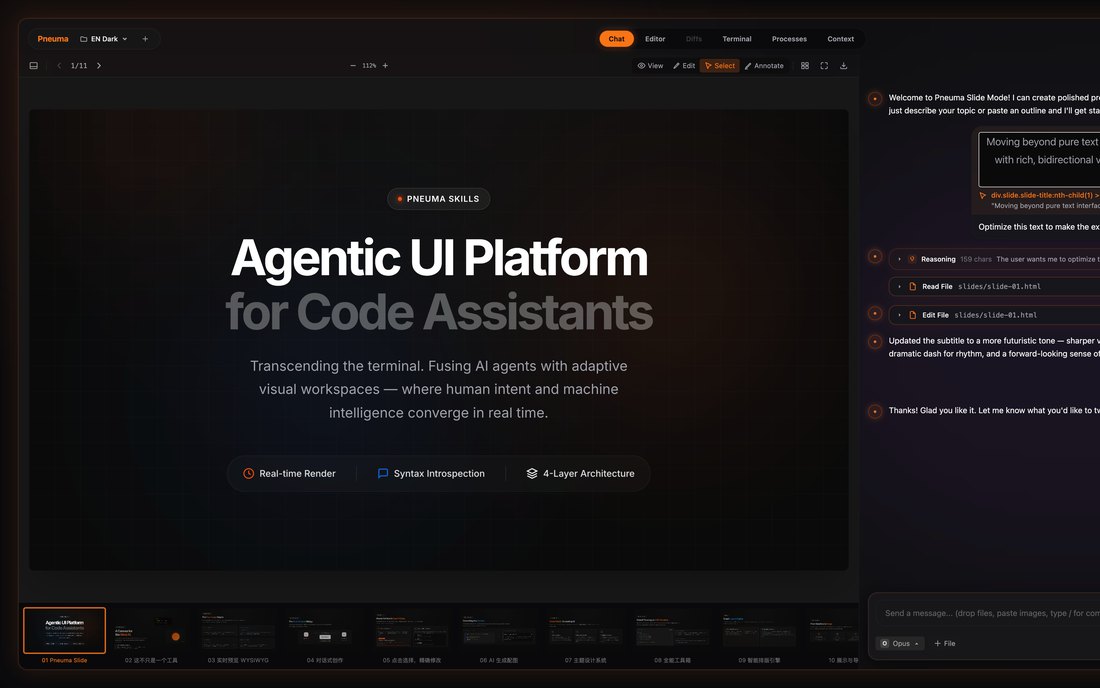Go to the next slide arrow

(x=99, y=65)
